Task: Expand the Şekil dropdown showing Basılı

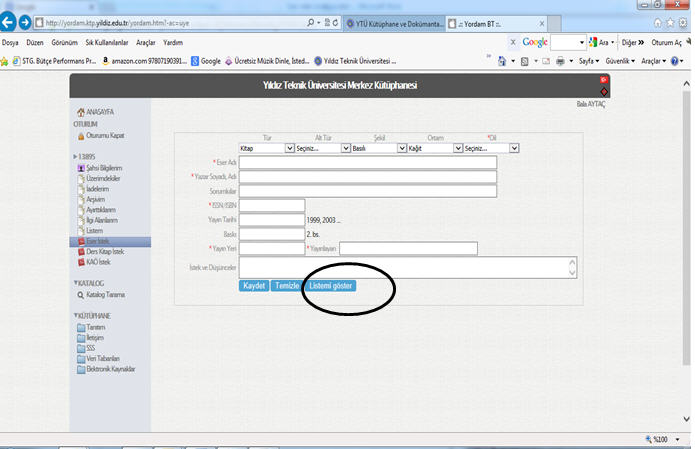Action: [x=399, y=148]
